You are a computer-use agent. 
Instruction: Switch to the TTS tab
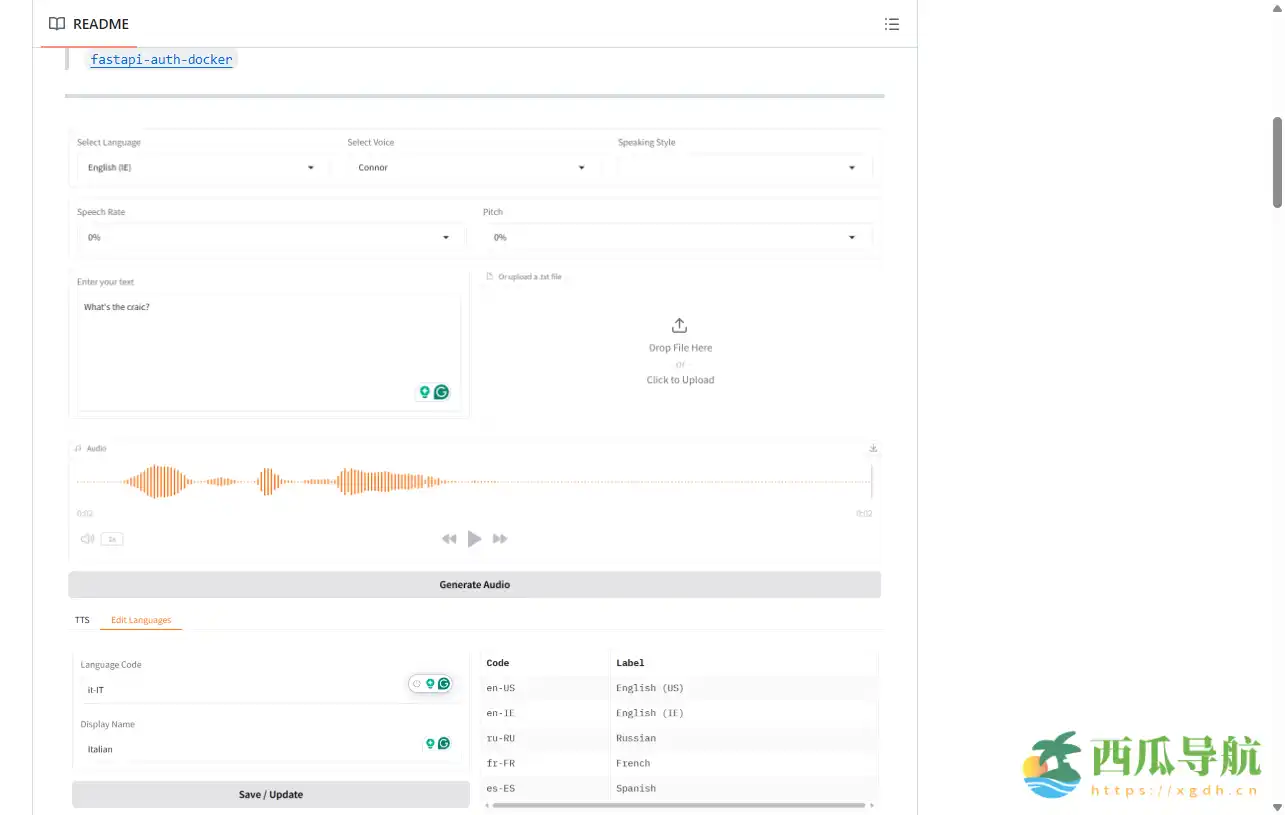click(x=82, y=620)
